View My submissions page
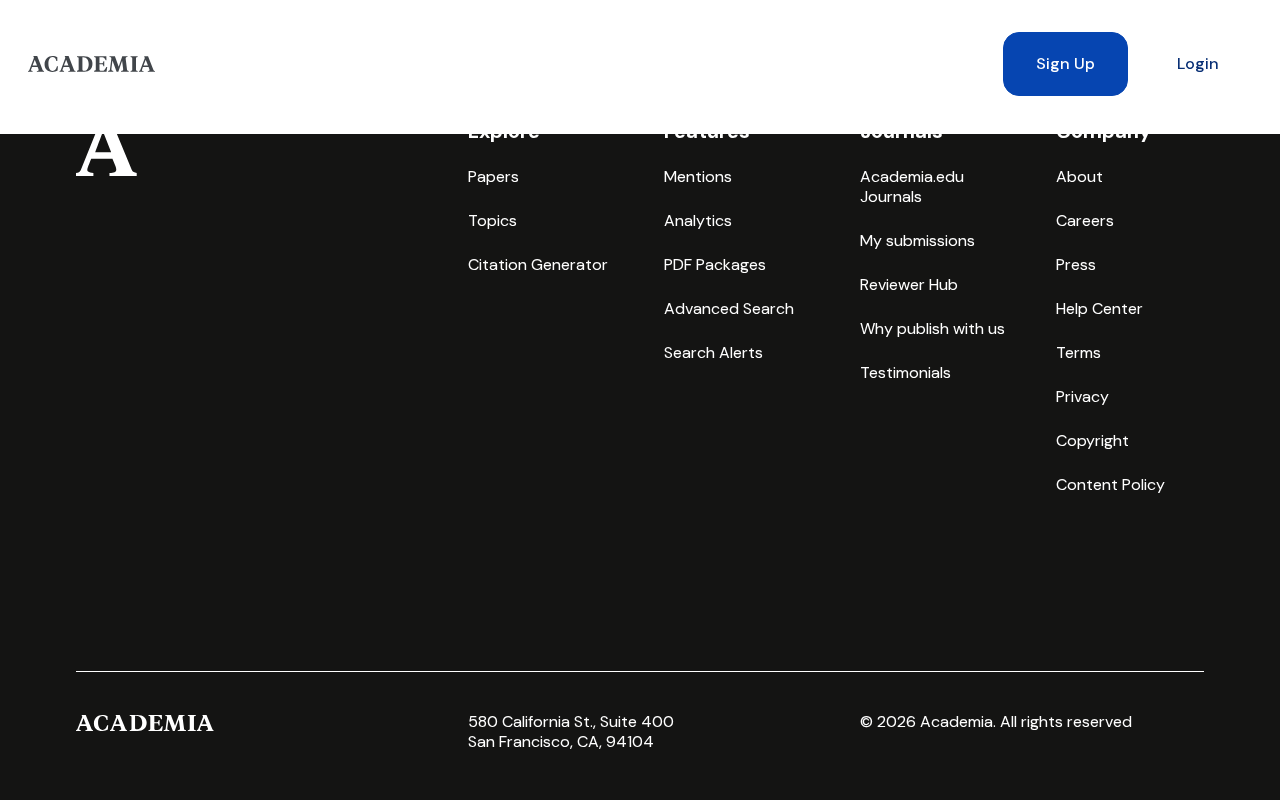Viewport: 1280px width, 800px height. [x=917, y=241]
